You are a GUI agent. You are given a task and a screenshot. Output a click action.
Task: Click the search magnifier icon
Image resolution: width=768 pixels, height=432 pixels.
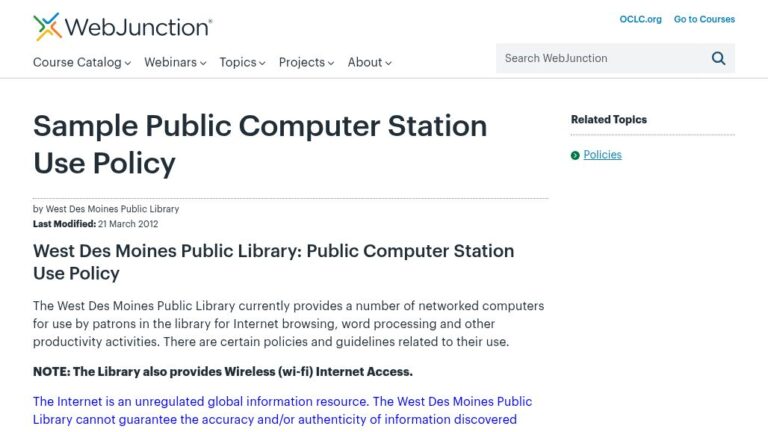point(718,58)
